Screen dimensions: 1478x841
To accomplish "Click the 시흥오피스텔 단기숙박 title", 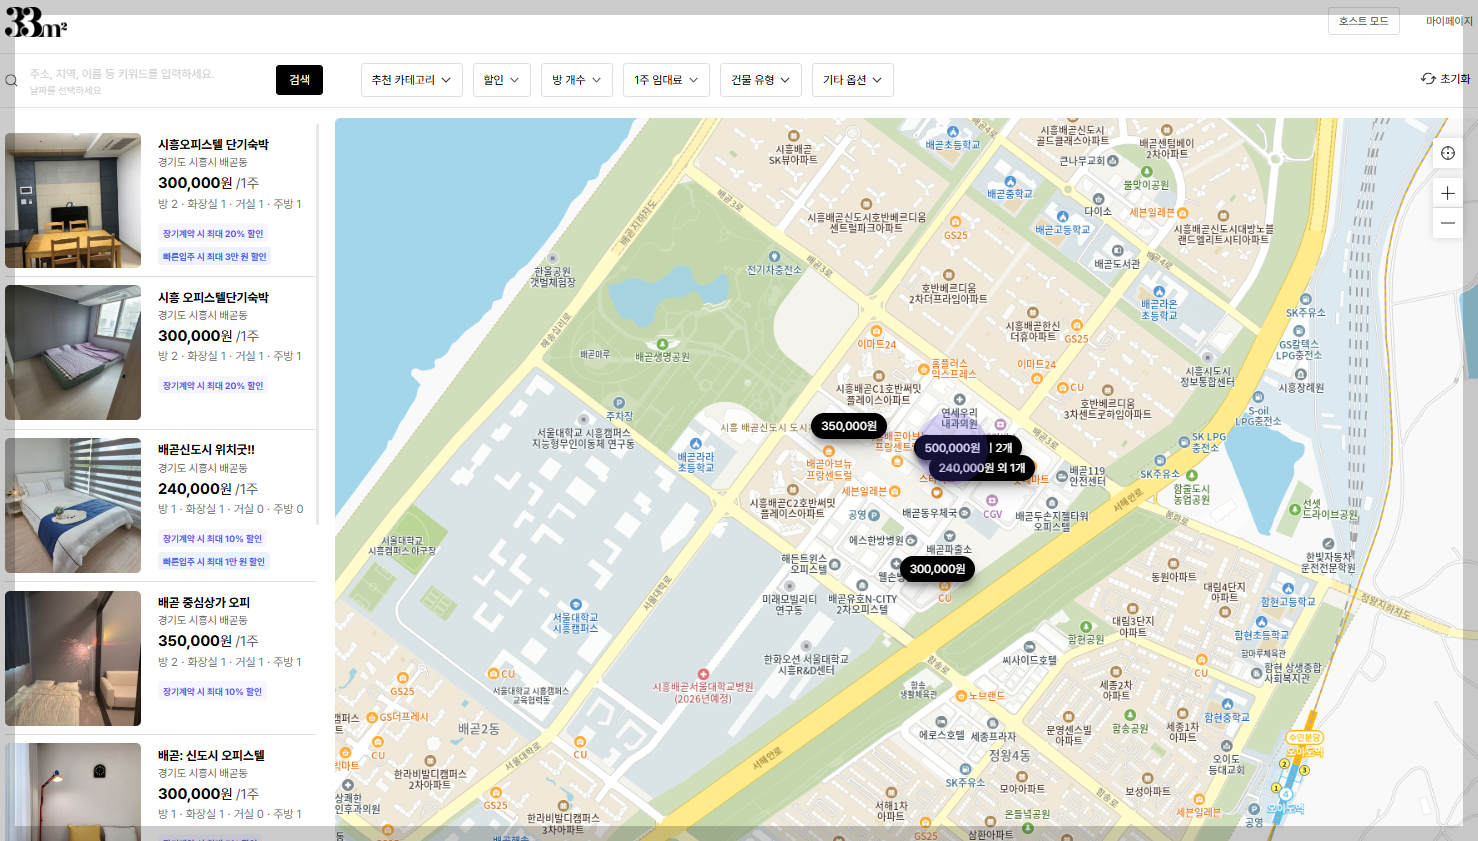I will point(213,145).
